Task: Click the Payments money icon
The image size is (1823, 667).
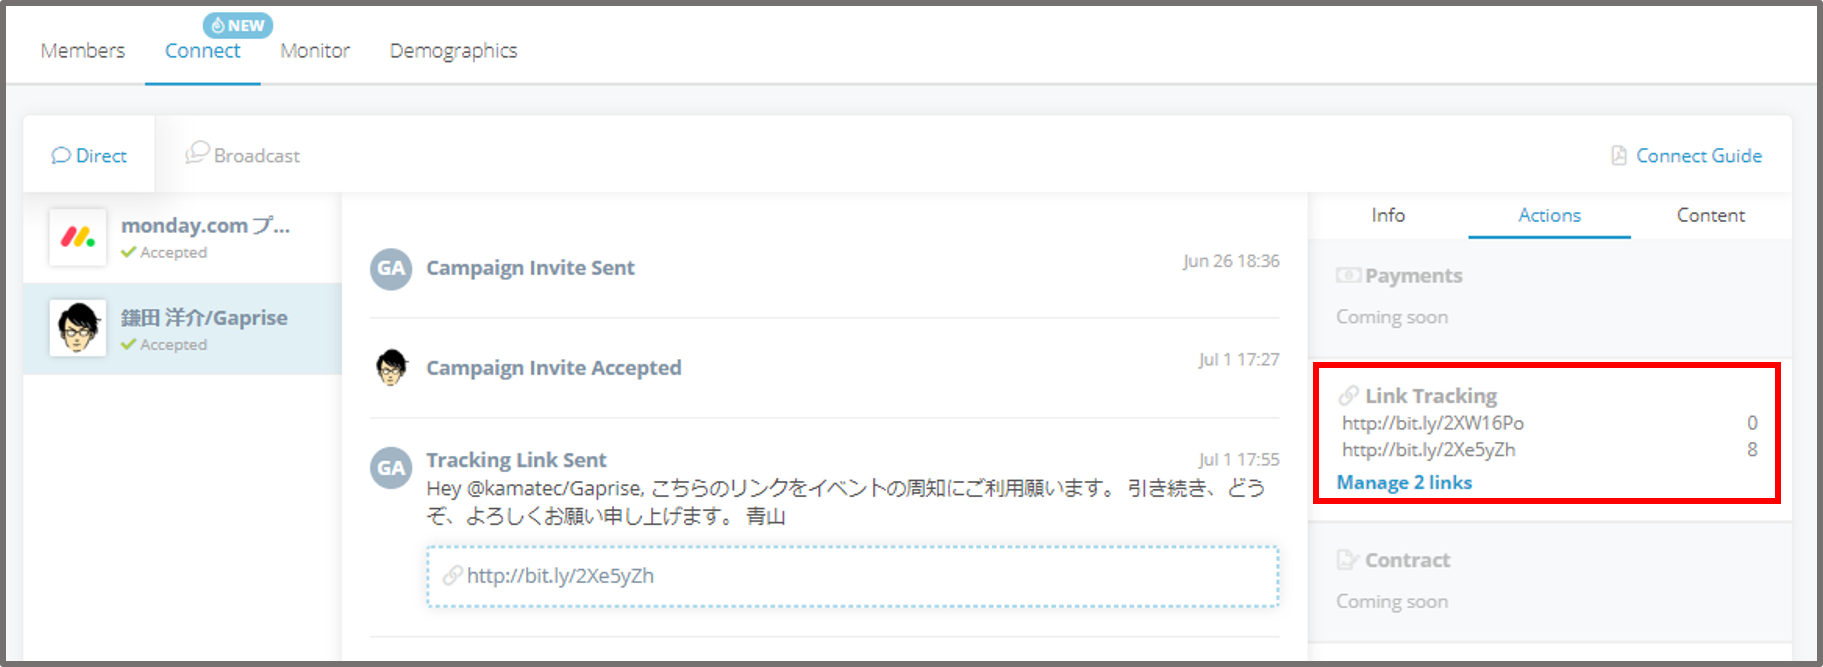Action: click(1348, 276)
